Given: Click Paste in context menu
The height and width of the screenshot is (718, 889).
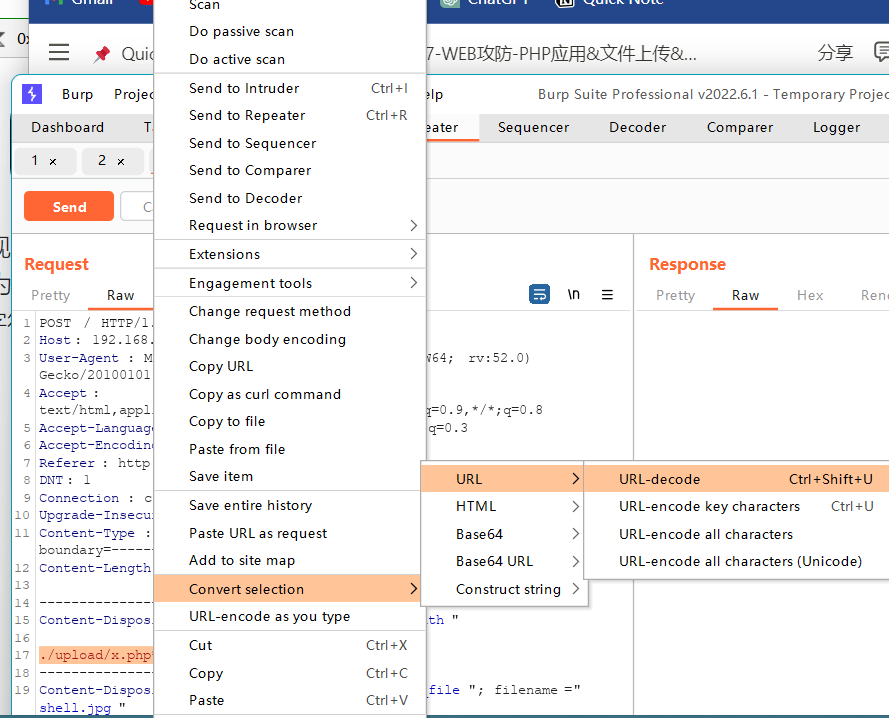Looking at the screenshot, I should pos(290,700).
